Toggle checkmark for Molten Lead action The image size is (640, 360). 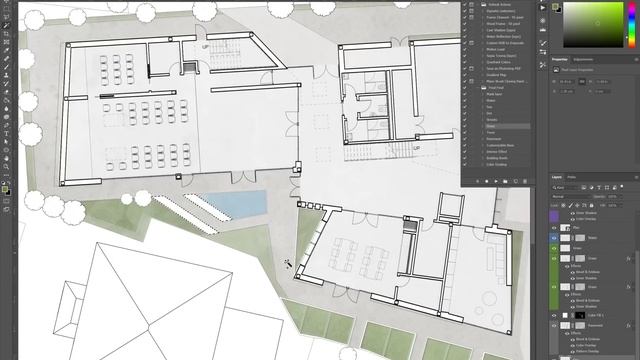point(464,49)
